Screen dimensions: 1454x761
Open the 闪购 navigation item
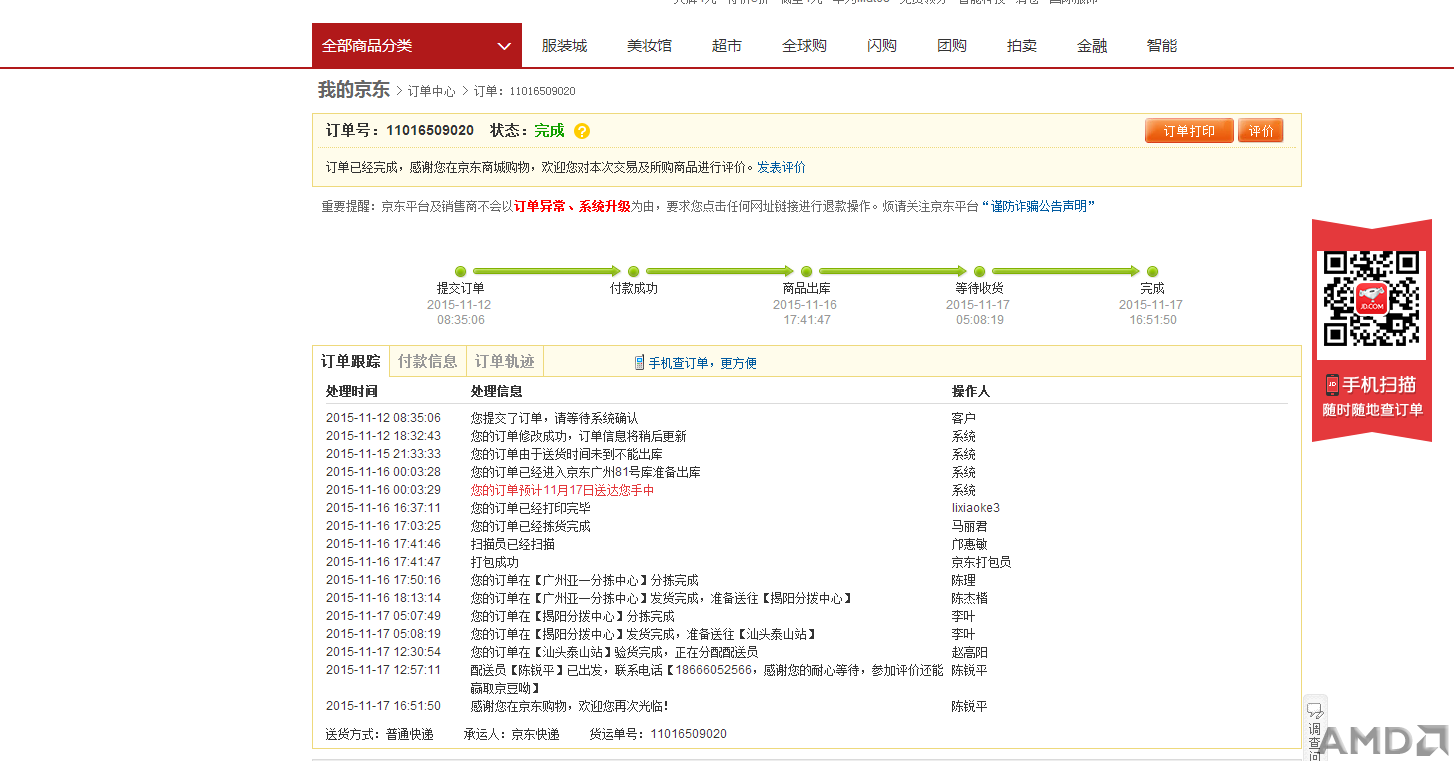pyautogui.click(x=882, y=45)
